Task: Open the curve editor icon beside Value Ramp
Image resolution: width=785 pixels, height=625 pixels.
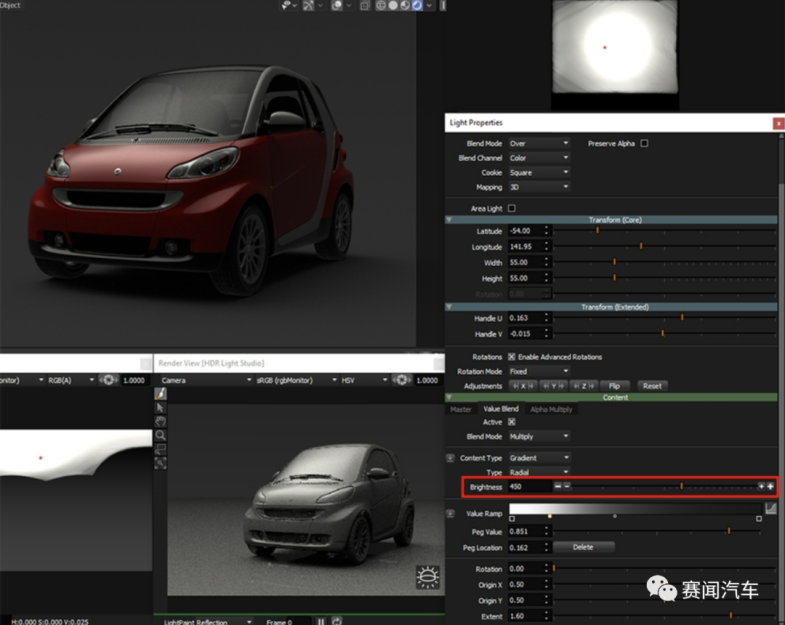Action: click(771, 509)
